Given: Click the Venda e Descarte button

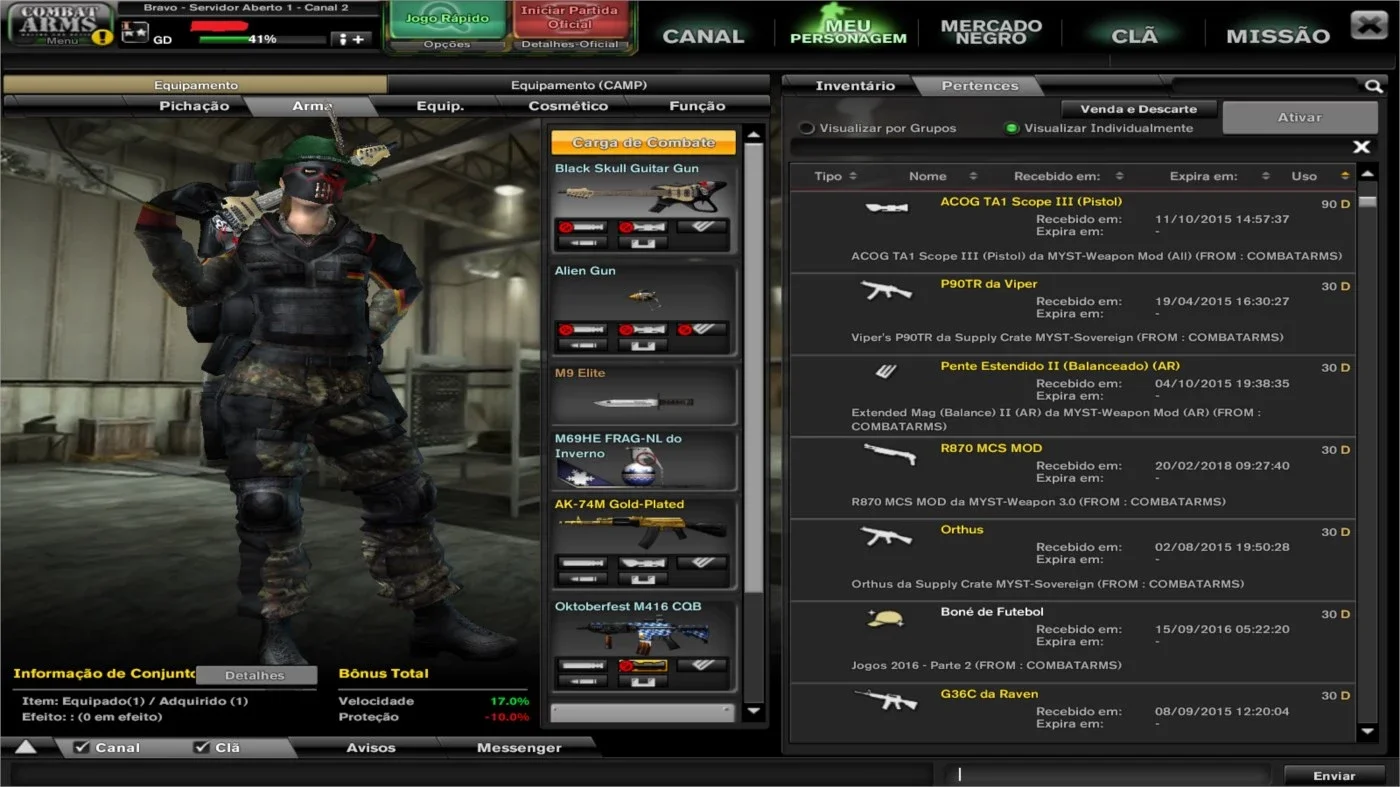Looking at the screenshot, I should coord(1137,109).
